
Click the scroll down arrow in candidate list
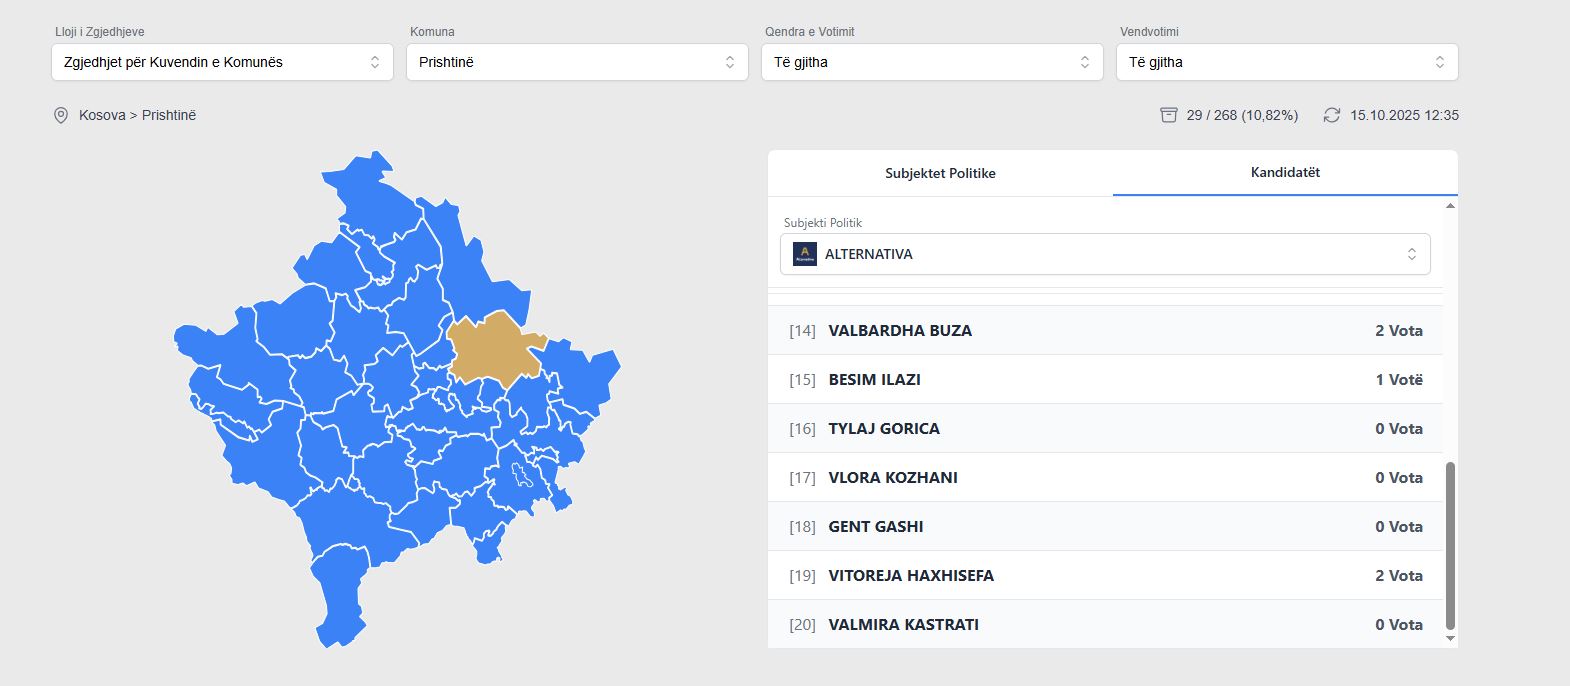tap(1450, 638)
